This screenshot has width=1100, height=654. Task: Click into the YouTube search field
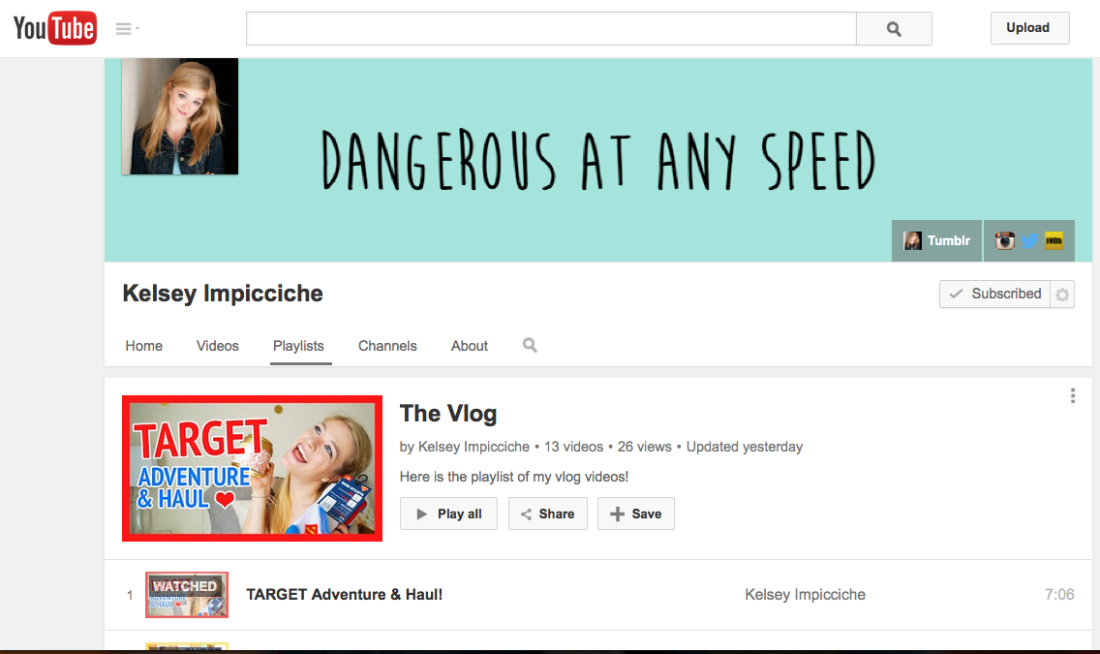(x=551, y=29)
